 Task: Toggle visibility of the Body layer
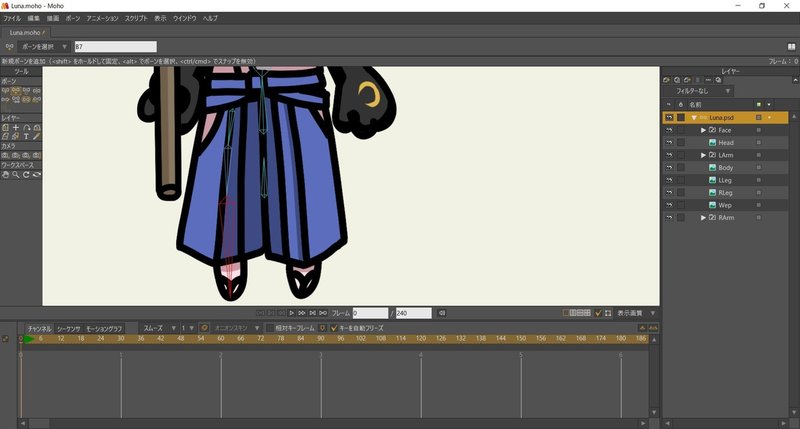tap(669, 167)
